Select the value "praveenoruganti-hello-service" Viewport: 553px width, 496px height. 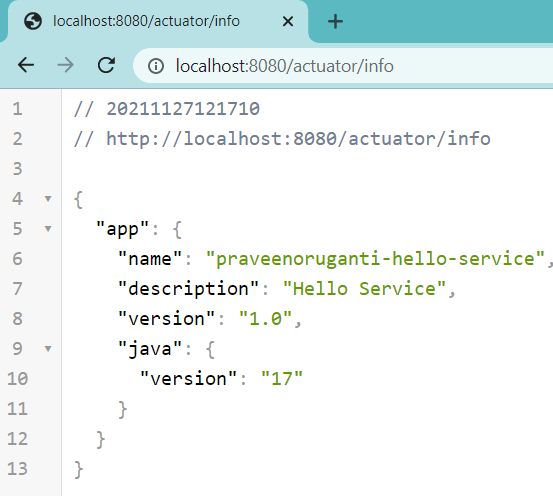tap(375, 259)
